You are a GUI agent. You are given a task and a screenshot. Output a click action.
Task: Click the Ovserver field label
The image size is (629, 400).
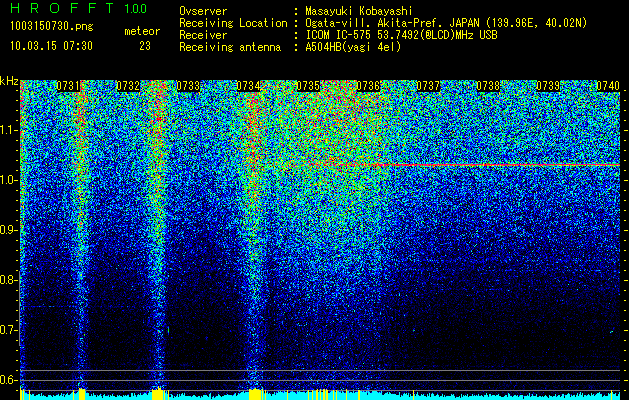point(203,11)
